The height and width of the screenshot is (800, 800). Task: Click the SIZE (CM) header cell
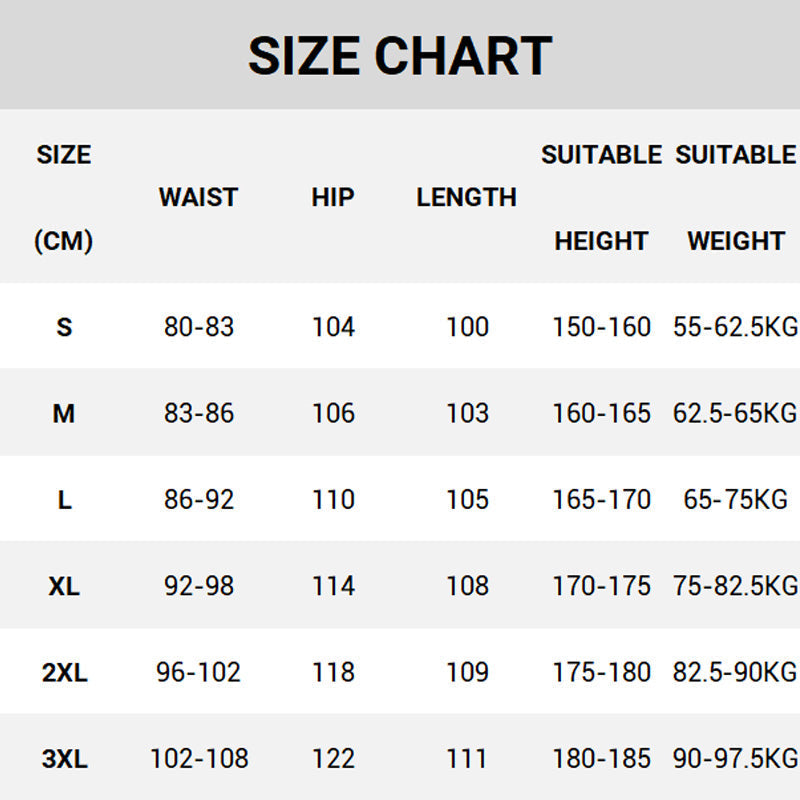tap(64, 197)
